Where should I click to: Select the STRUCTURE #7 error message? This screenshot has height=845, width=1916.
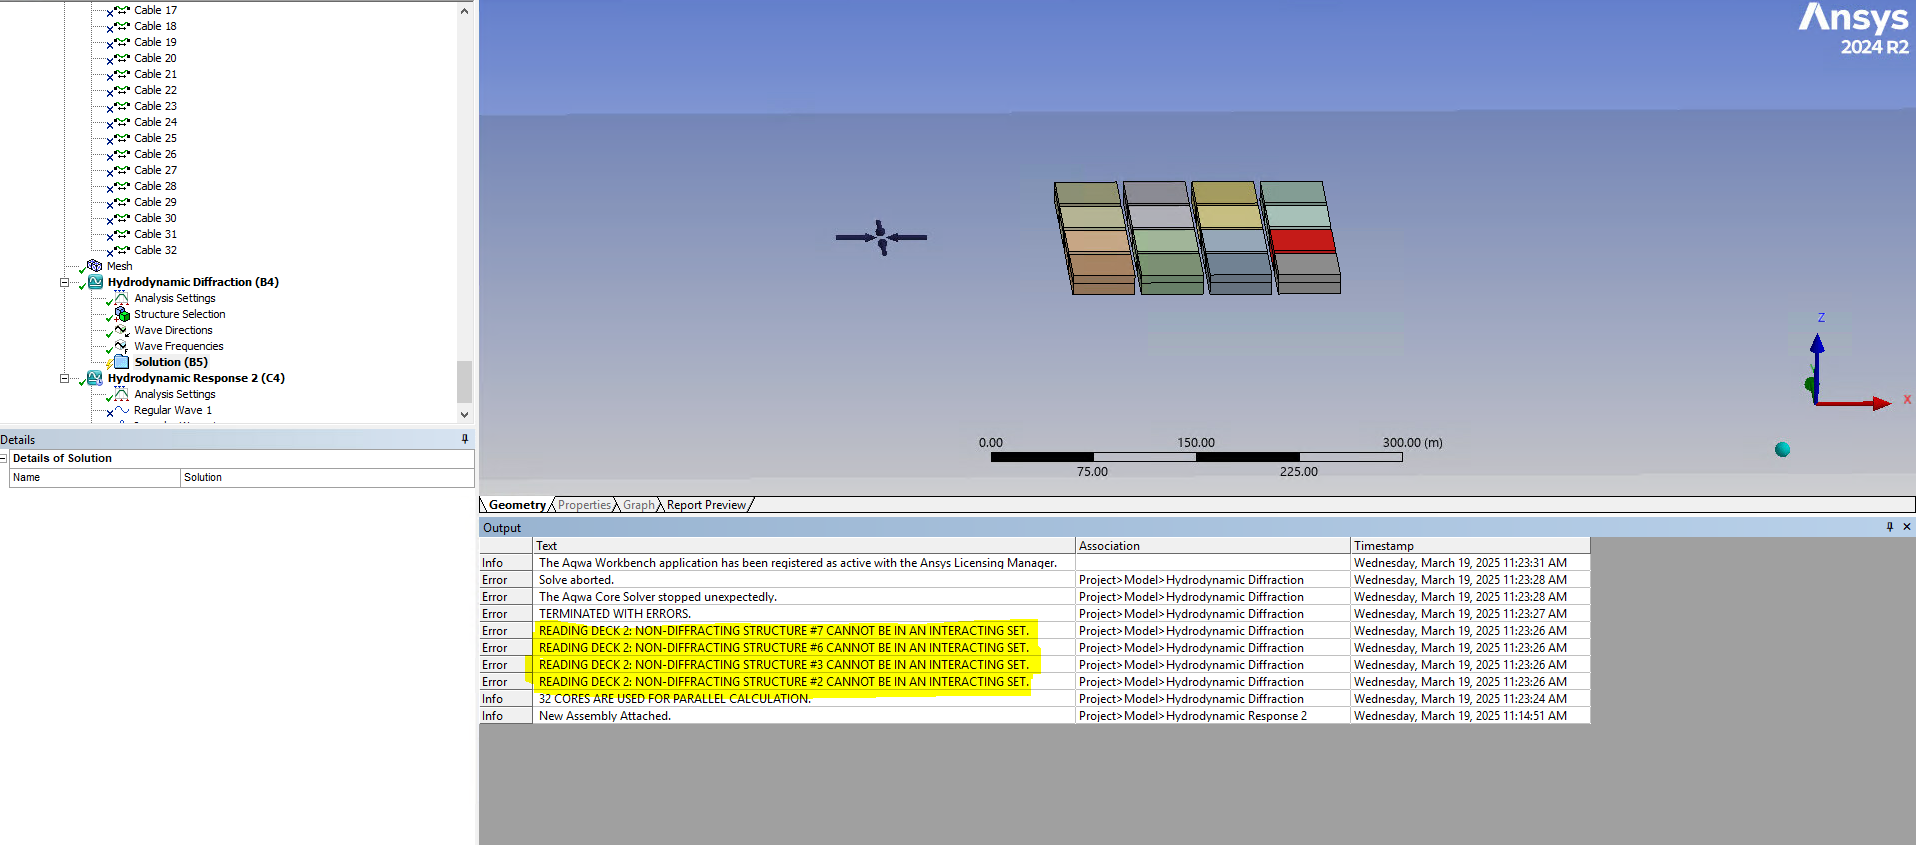[784, 631]
